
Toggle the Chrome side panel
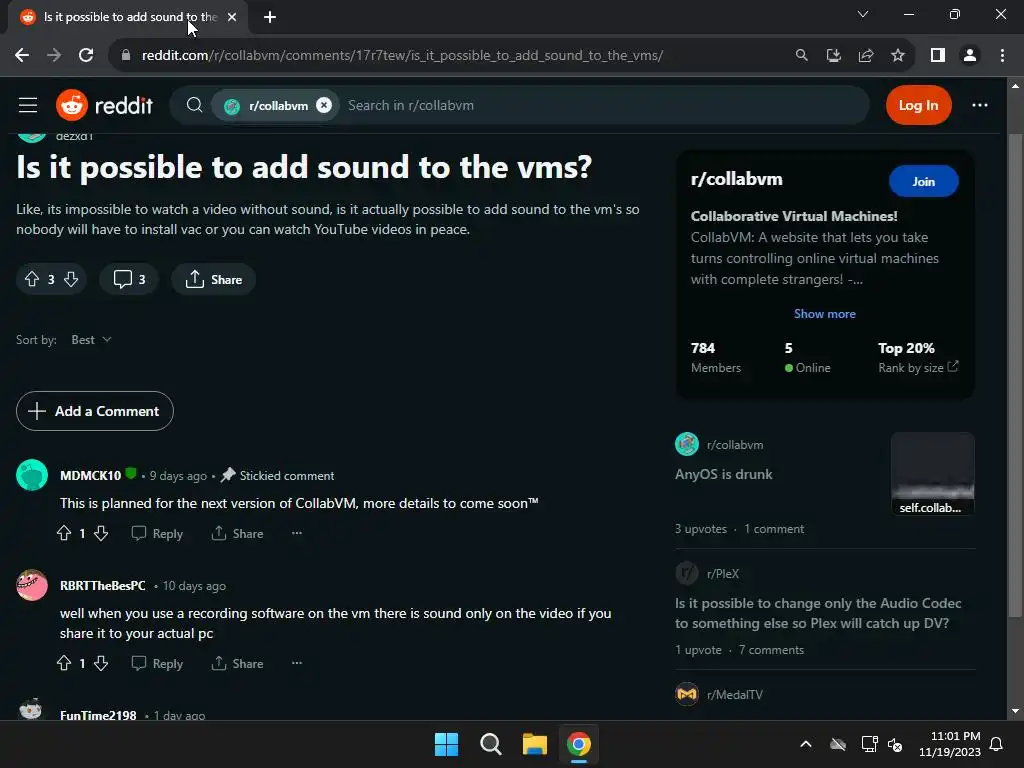click(938, 56)
